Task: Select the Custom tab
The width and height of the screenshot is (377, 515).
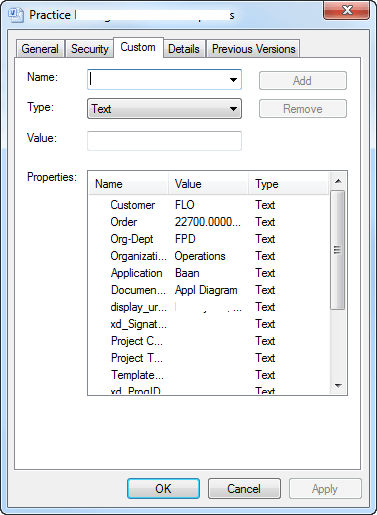Action: pyautogui.click(x=138, y=47)
